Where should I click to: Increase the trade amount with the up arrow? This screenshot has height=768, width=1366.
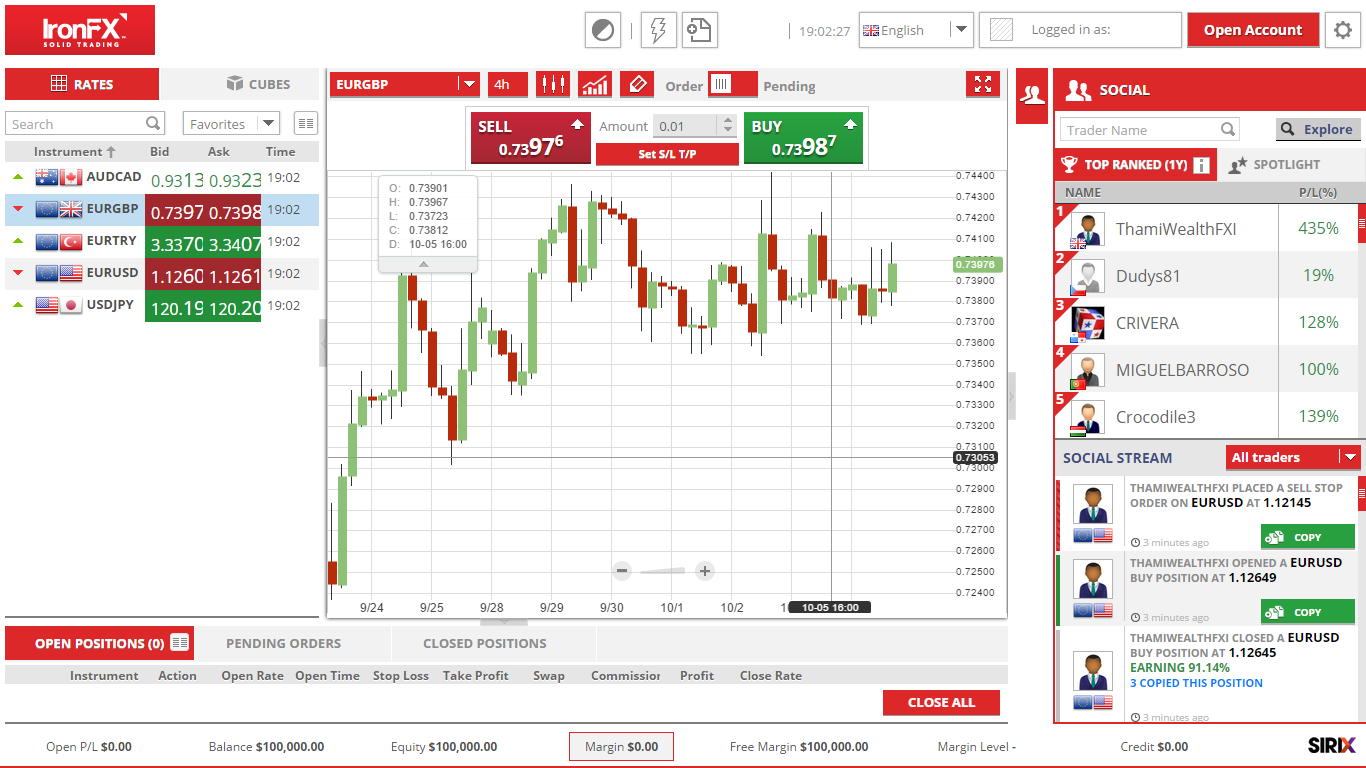pyautogui.click(x=727, y=121)
